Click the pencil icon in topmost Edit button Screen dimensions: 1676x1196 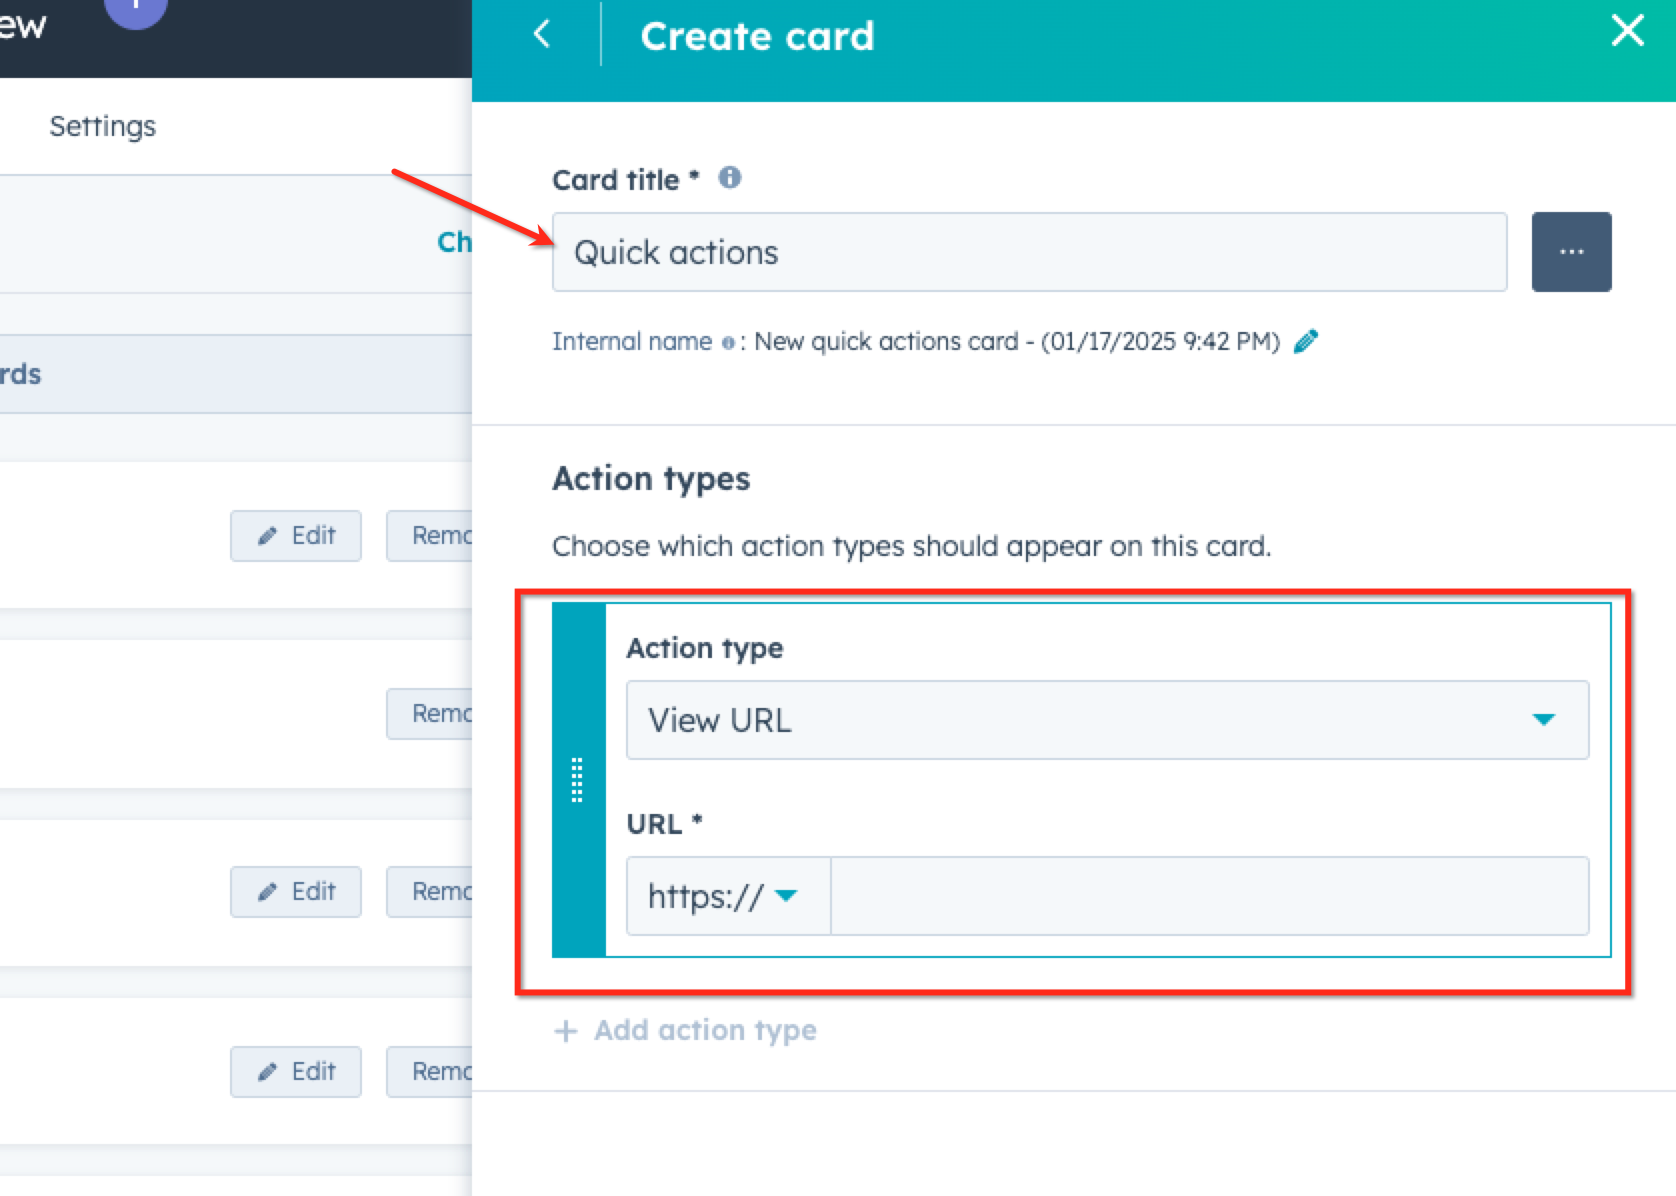coord(266,536)
